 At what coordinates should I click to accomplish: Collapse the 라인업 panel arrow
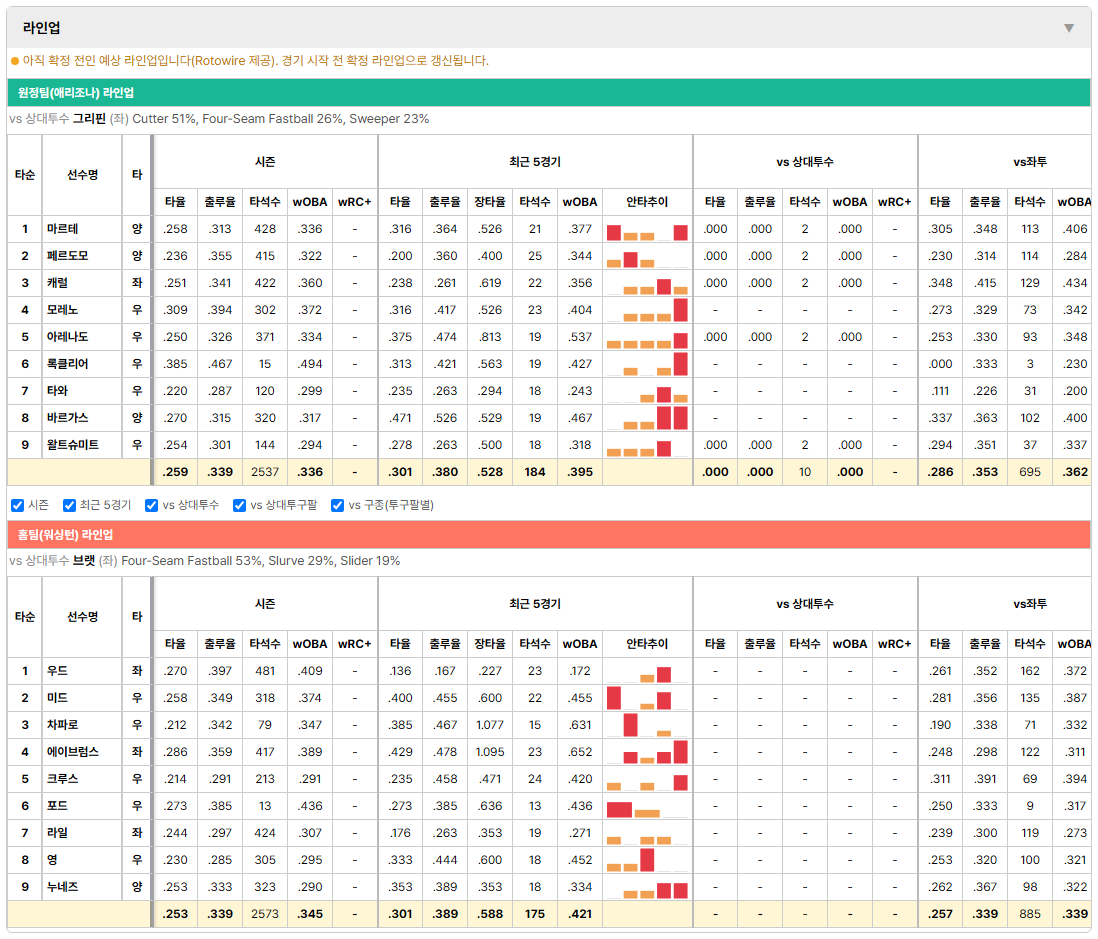coord(1069,28)
